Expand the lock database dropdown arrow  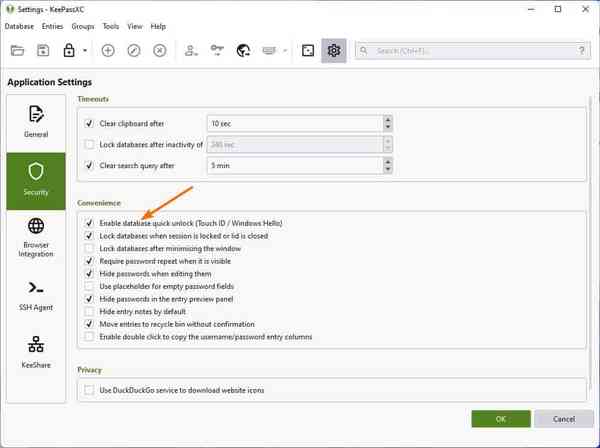(85, 50)
